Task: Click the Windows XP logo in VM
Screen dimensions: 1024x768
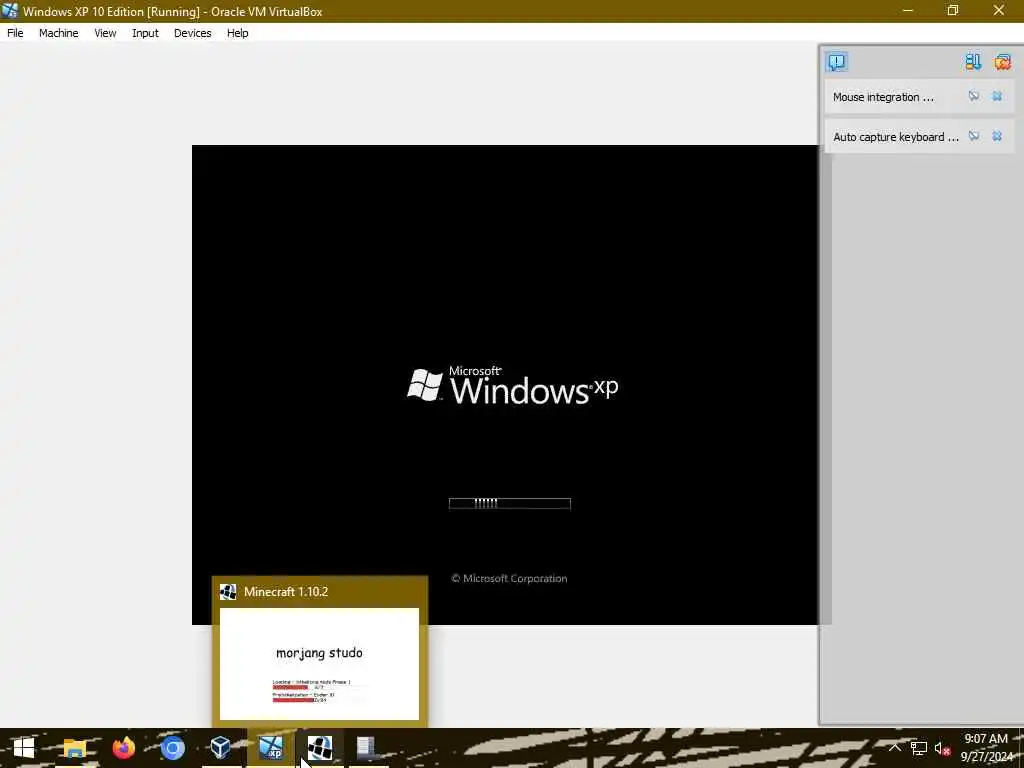Action: pos(513,385)
